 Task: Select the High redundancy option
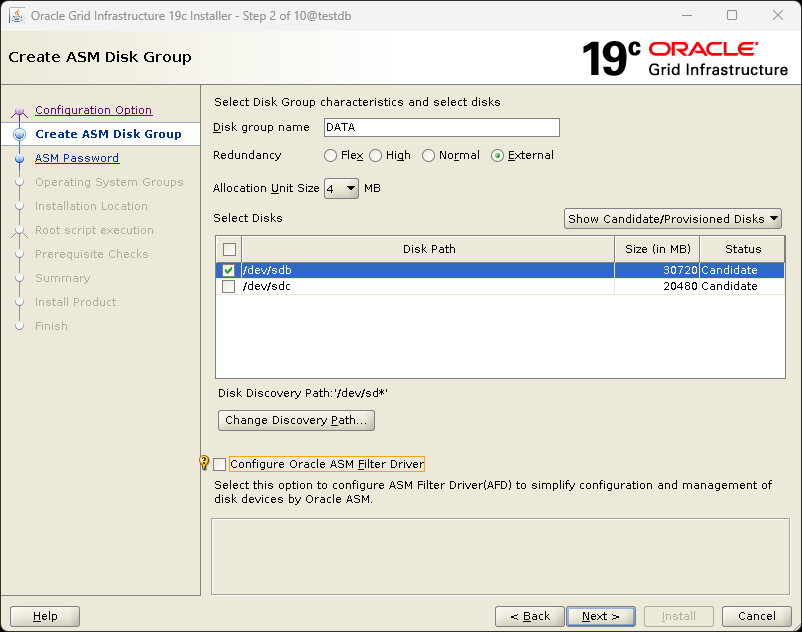[375, 155]
